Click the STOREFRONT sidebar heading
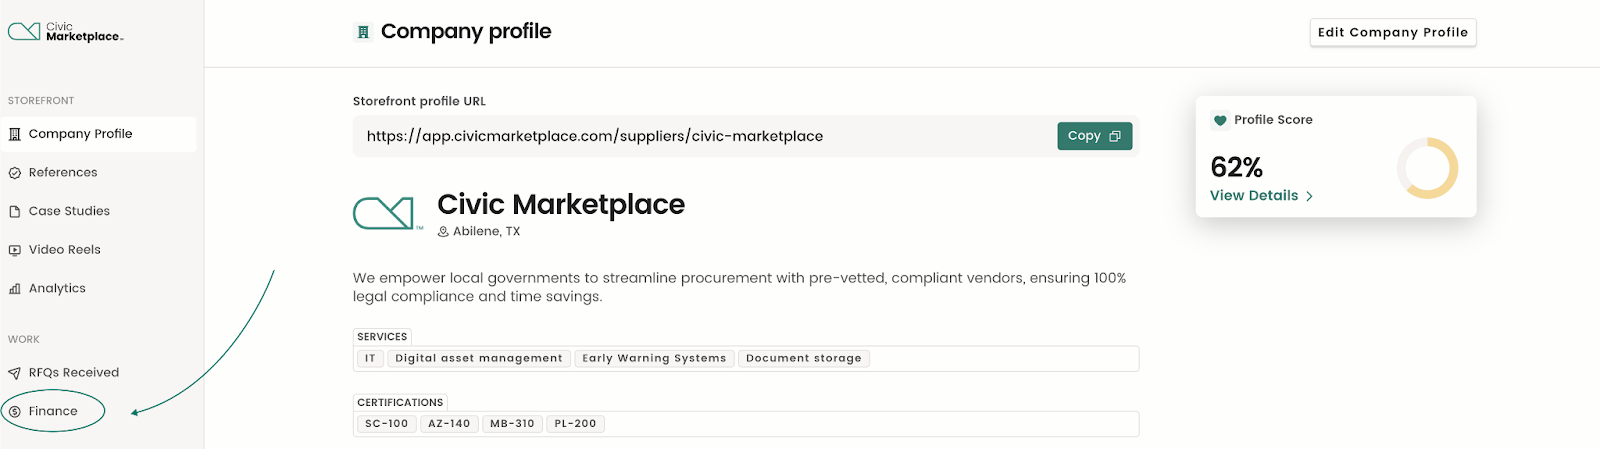This screenshot has height=449, width=1600. (x=41, y=101)
